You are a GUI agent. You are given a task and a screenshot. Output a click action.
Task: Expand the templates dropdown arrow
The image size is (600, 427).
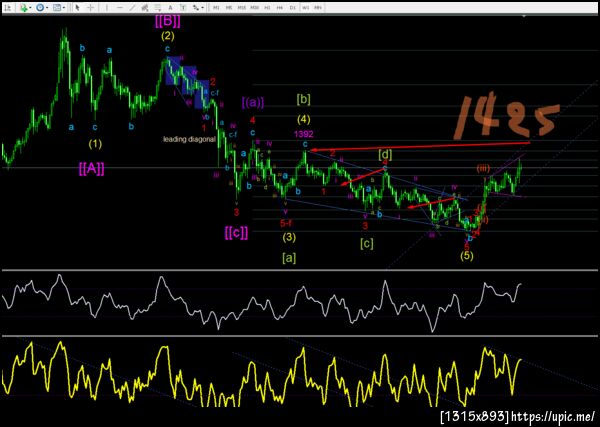coord(64,8)
